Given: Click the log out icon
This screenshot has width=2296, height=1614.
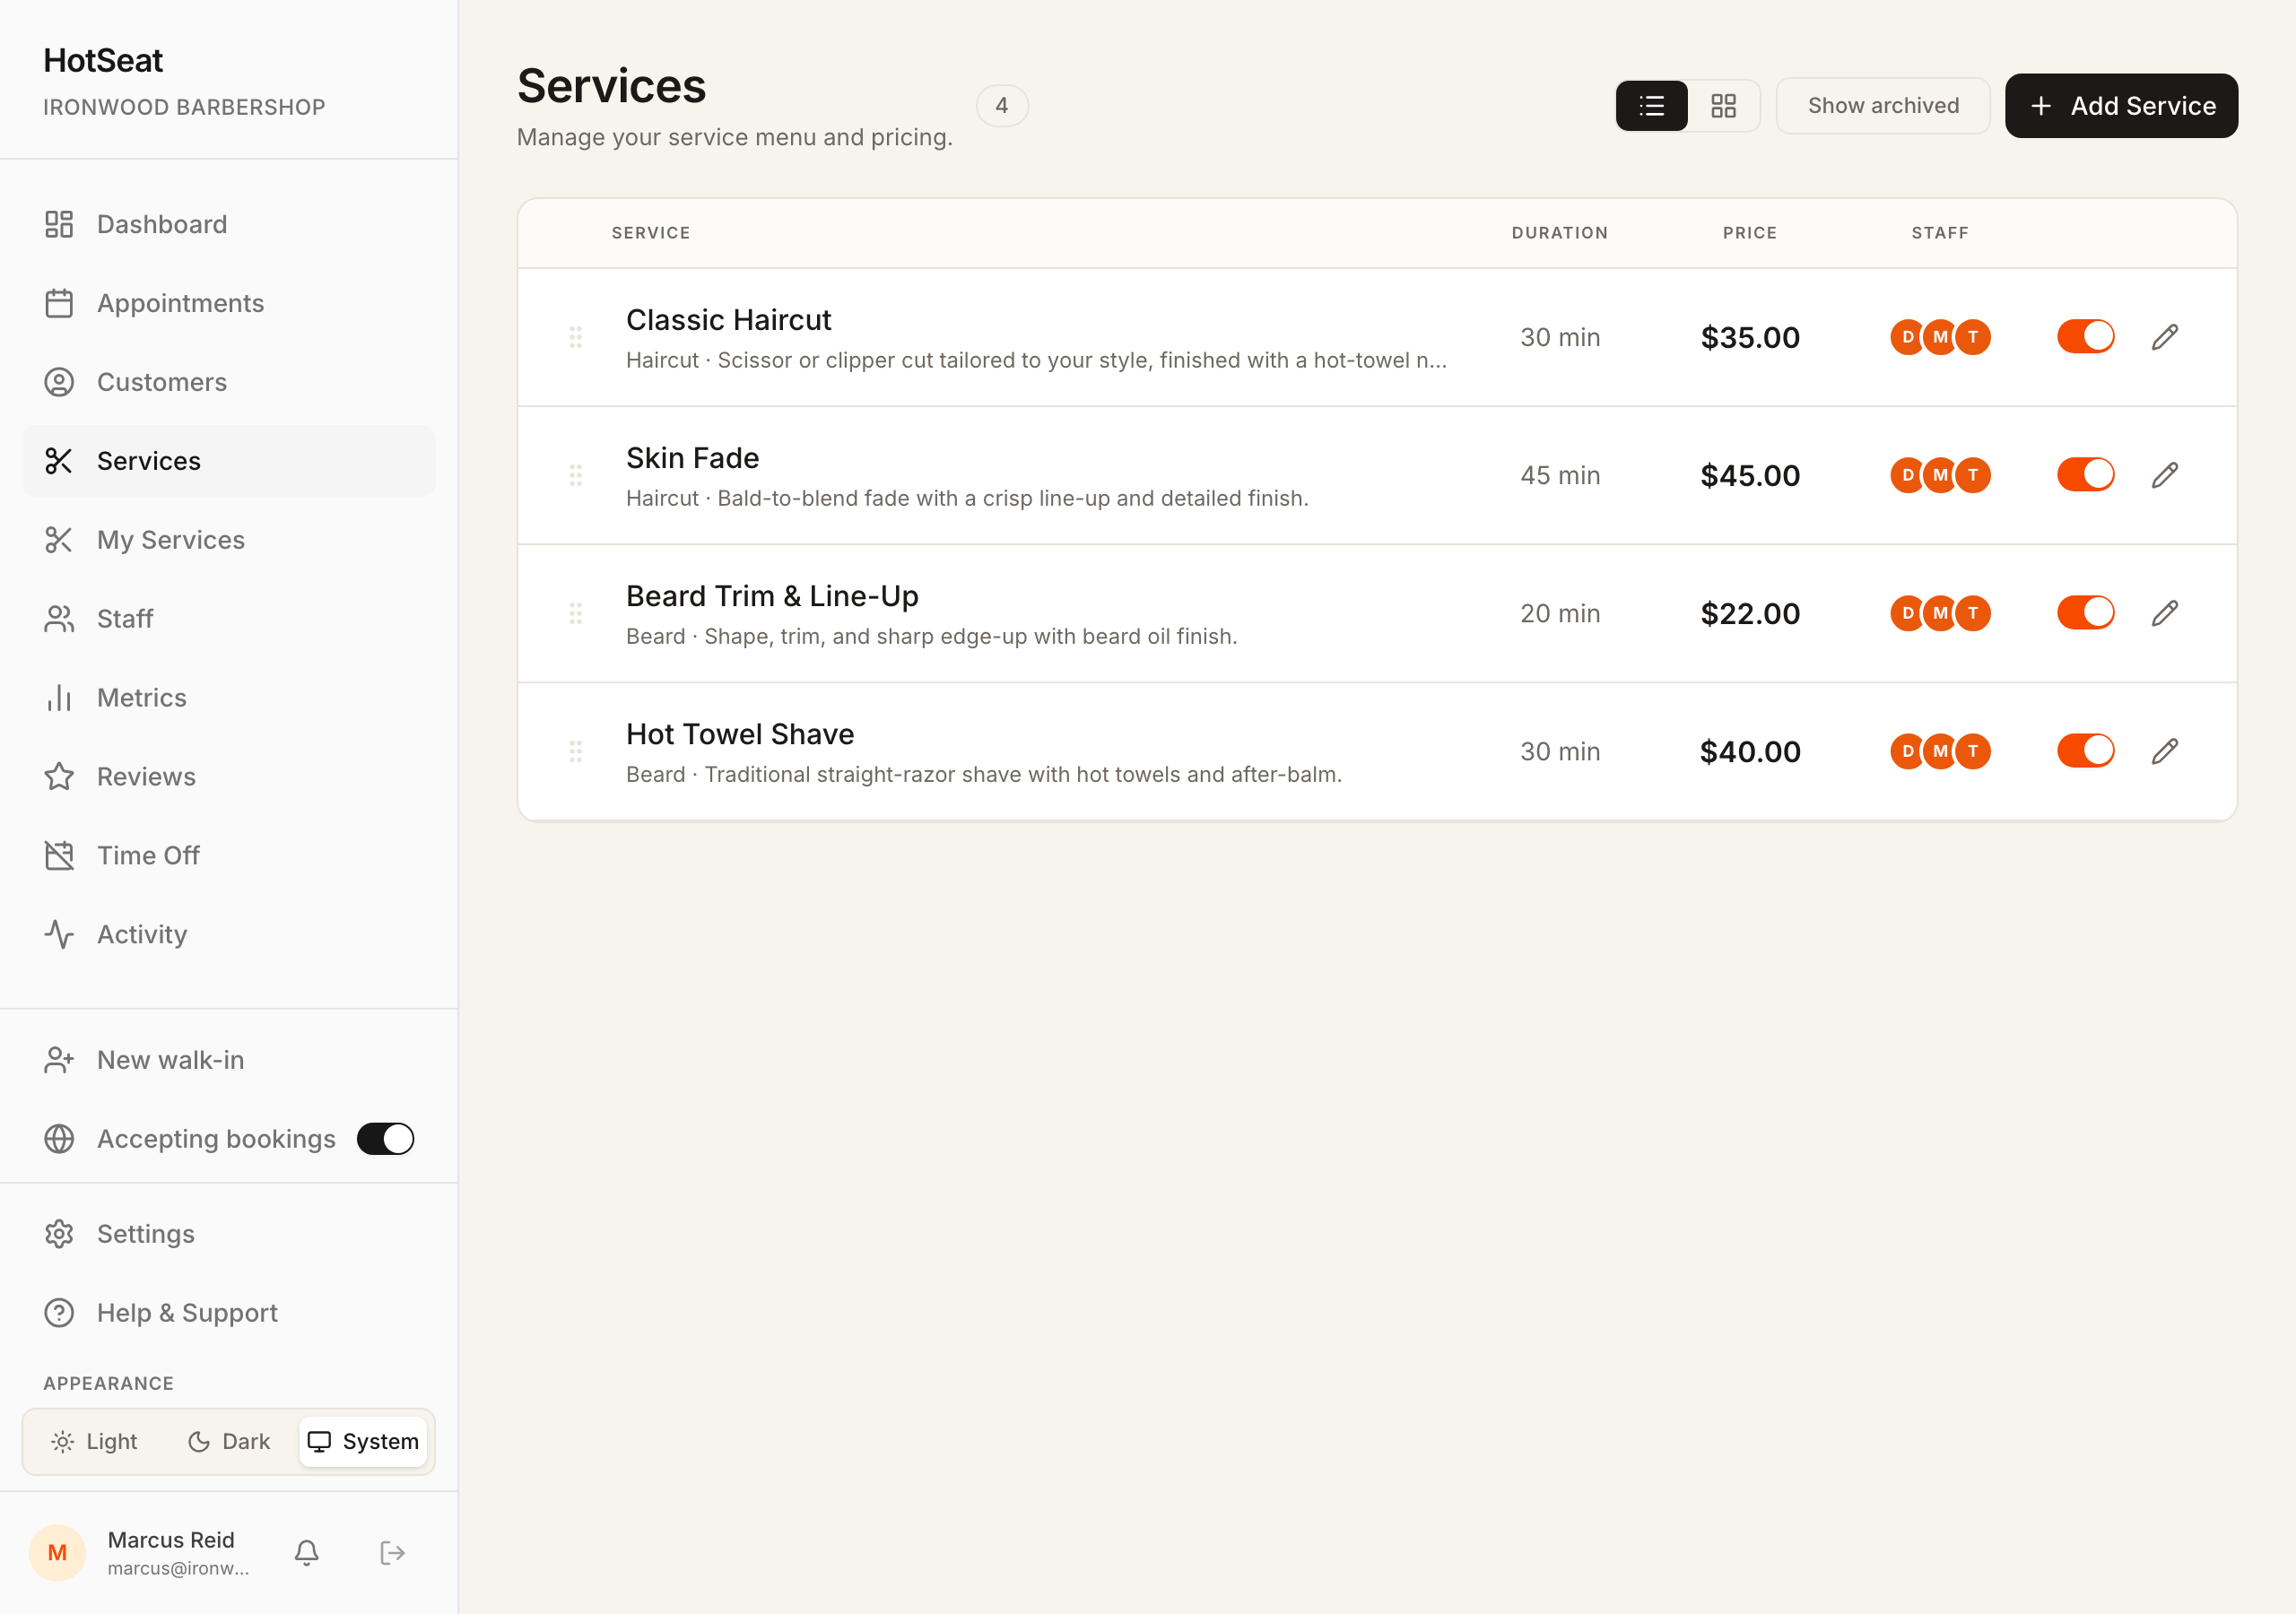Looking at the screenshot, I should (x=392, y=1553).
